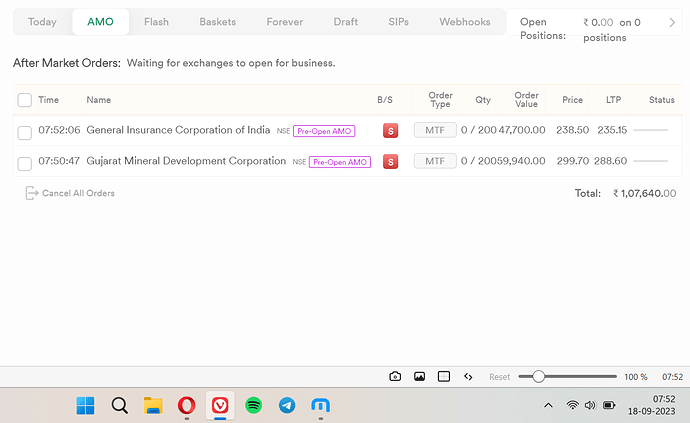This screenshot has height=423, width=690.
Task: Click the sell S badge for Gujarat Mineral order
Action: coord(390,162)
